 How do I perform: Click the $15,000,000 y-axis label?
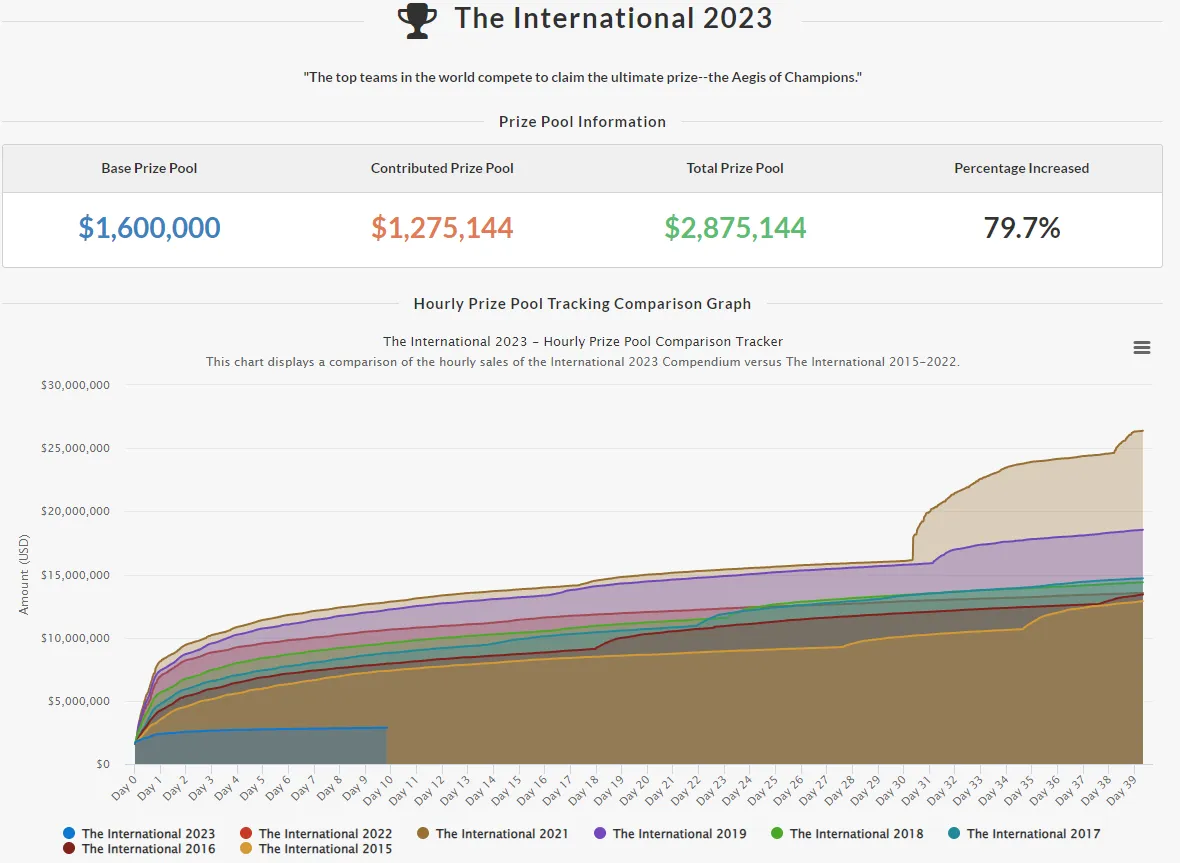(x=75, y=576)
